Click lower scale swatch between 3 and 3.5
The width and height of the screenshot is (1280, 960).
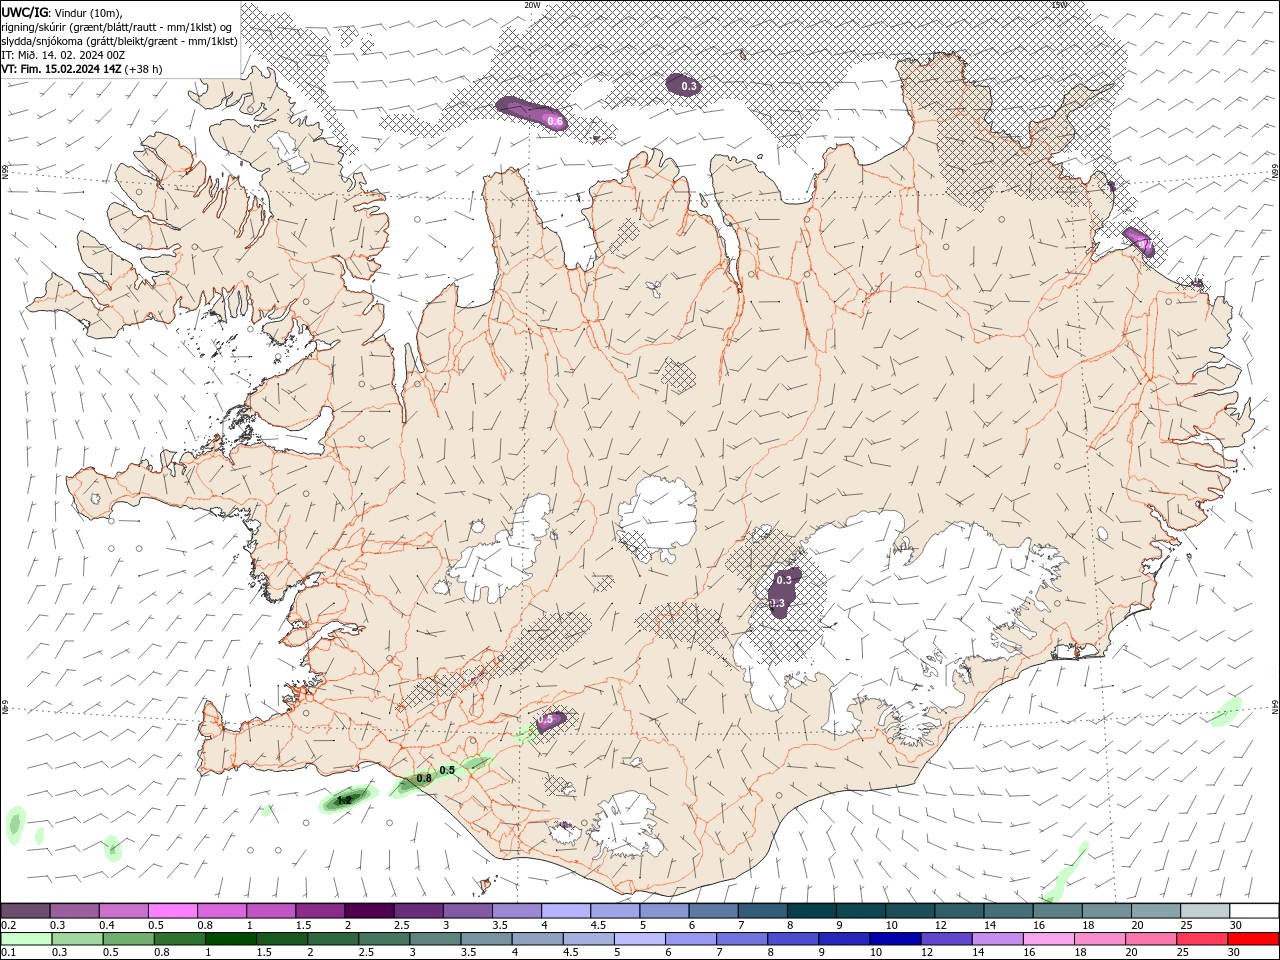[434, 939]
